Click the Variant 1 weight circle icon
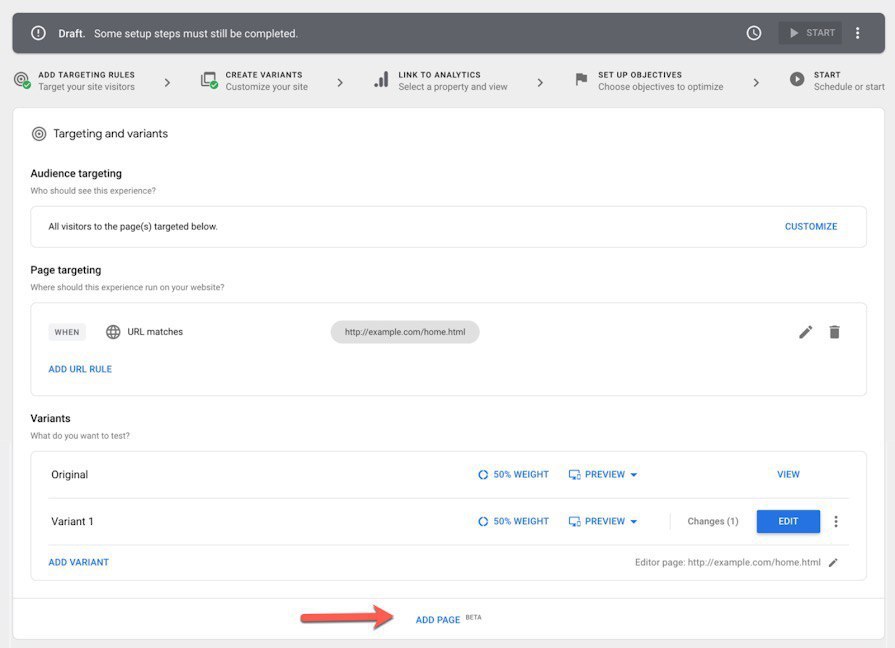The image size is (895, 648). point(483,521)
